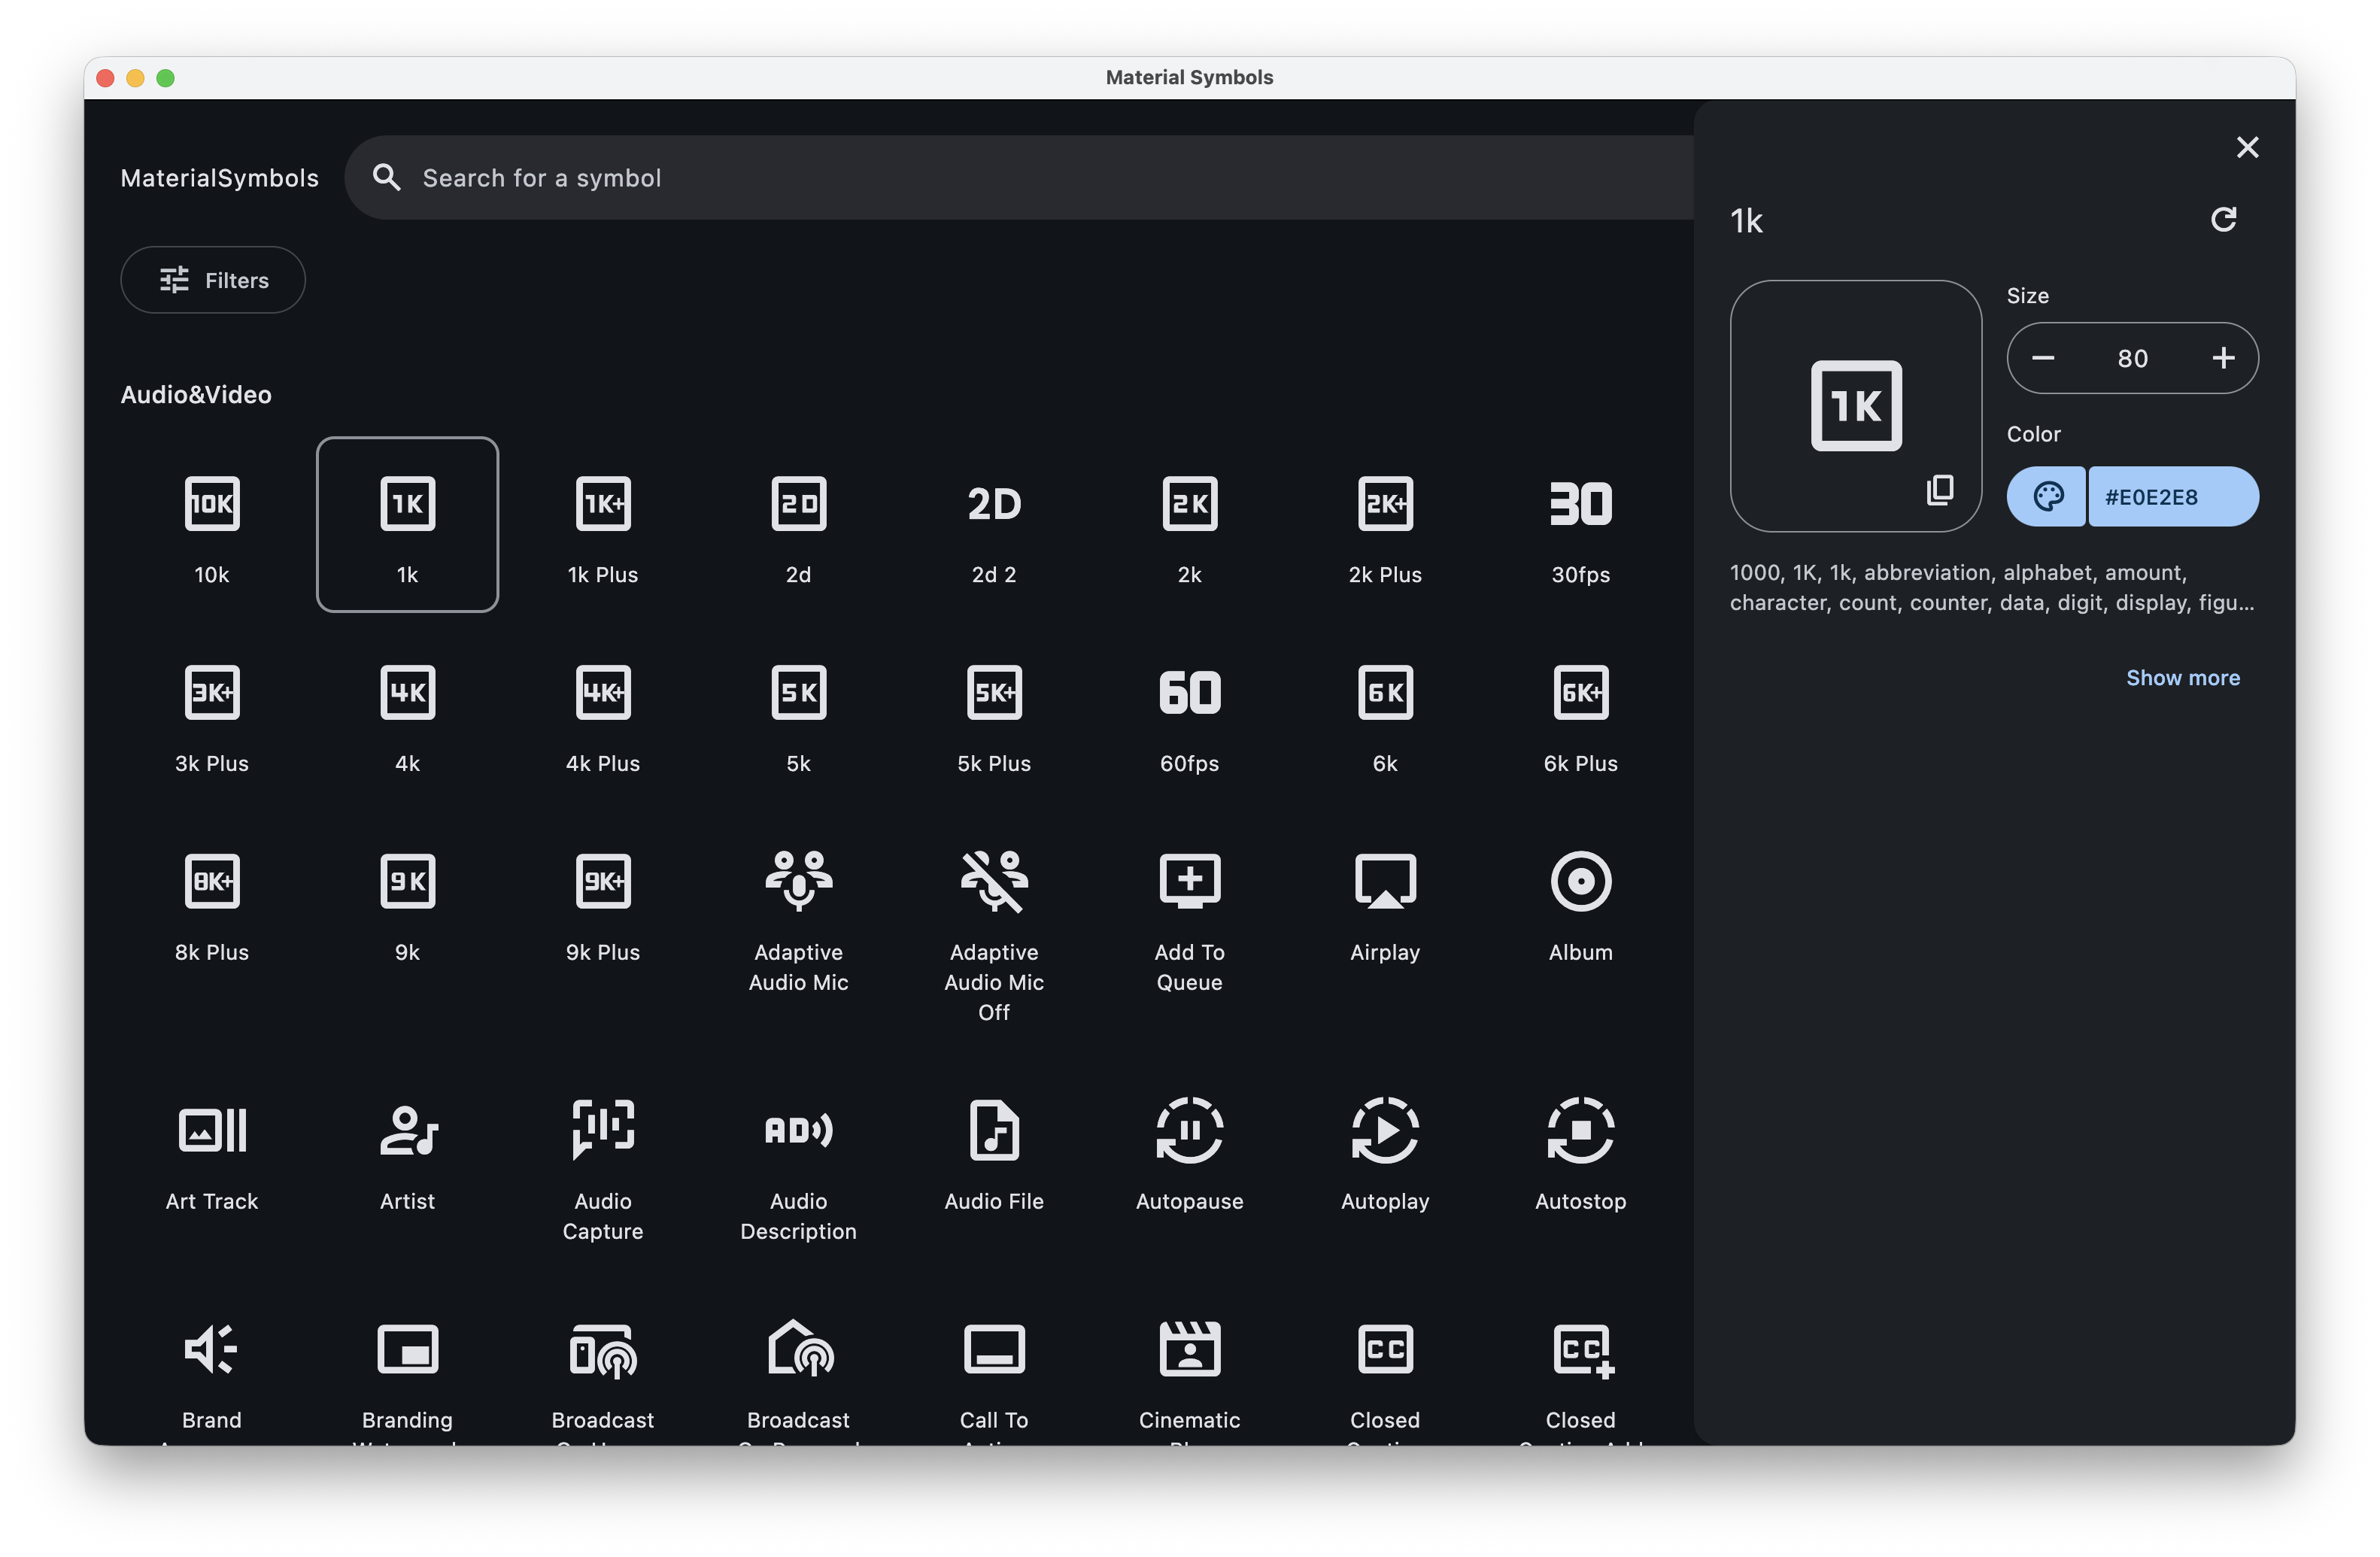The height and width of the screenshot is (1557, 2380).
Task: Select the Cinematic Blur clapperboard symbol
Action: coord(1189,1365)
